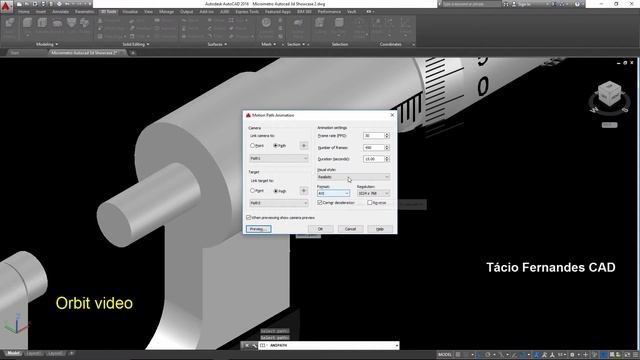
Task: Open the camera Path1 dropdown
Action: (279, 158)
